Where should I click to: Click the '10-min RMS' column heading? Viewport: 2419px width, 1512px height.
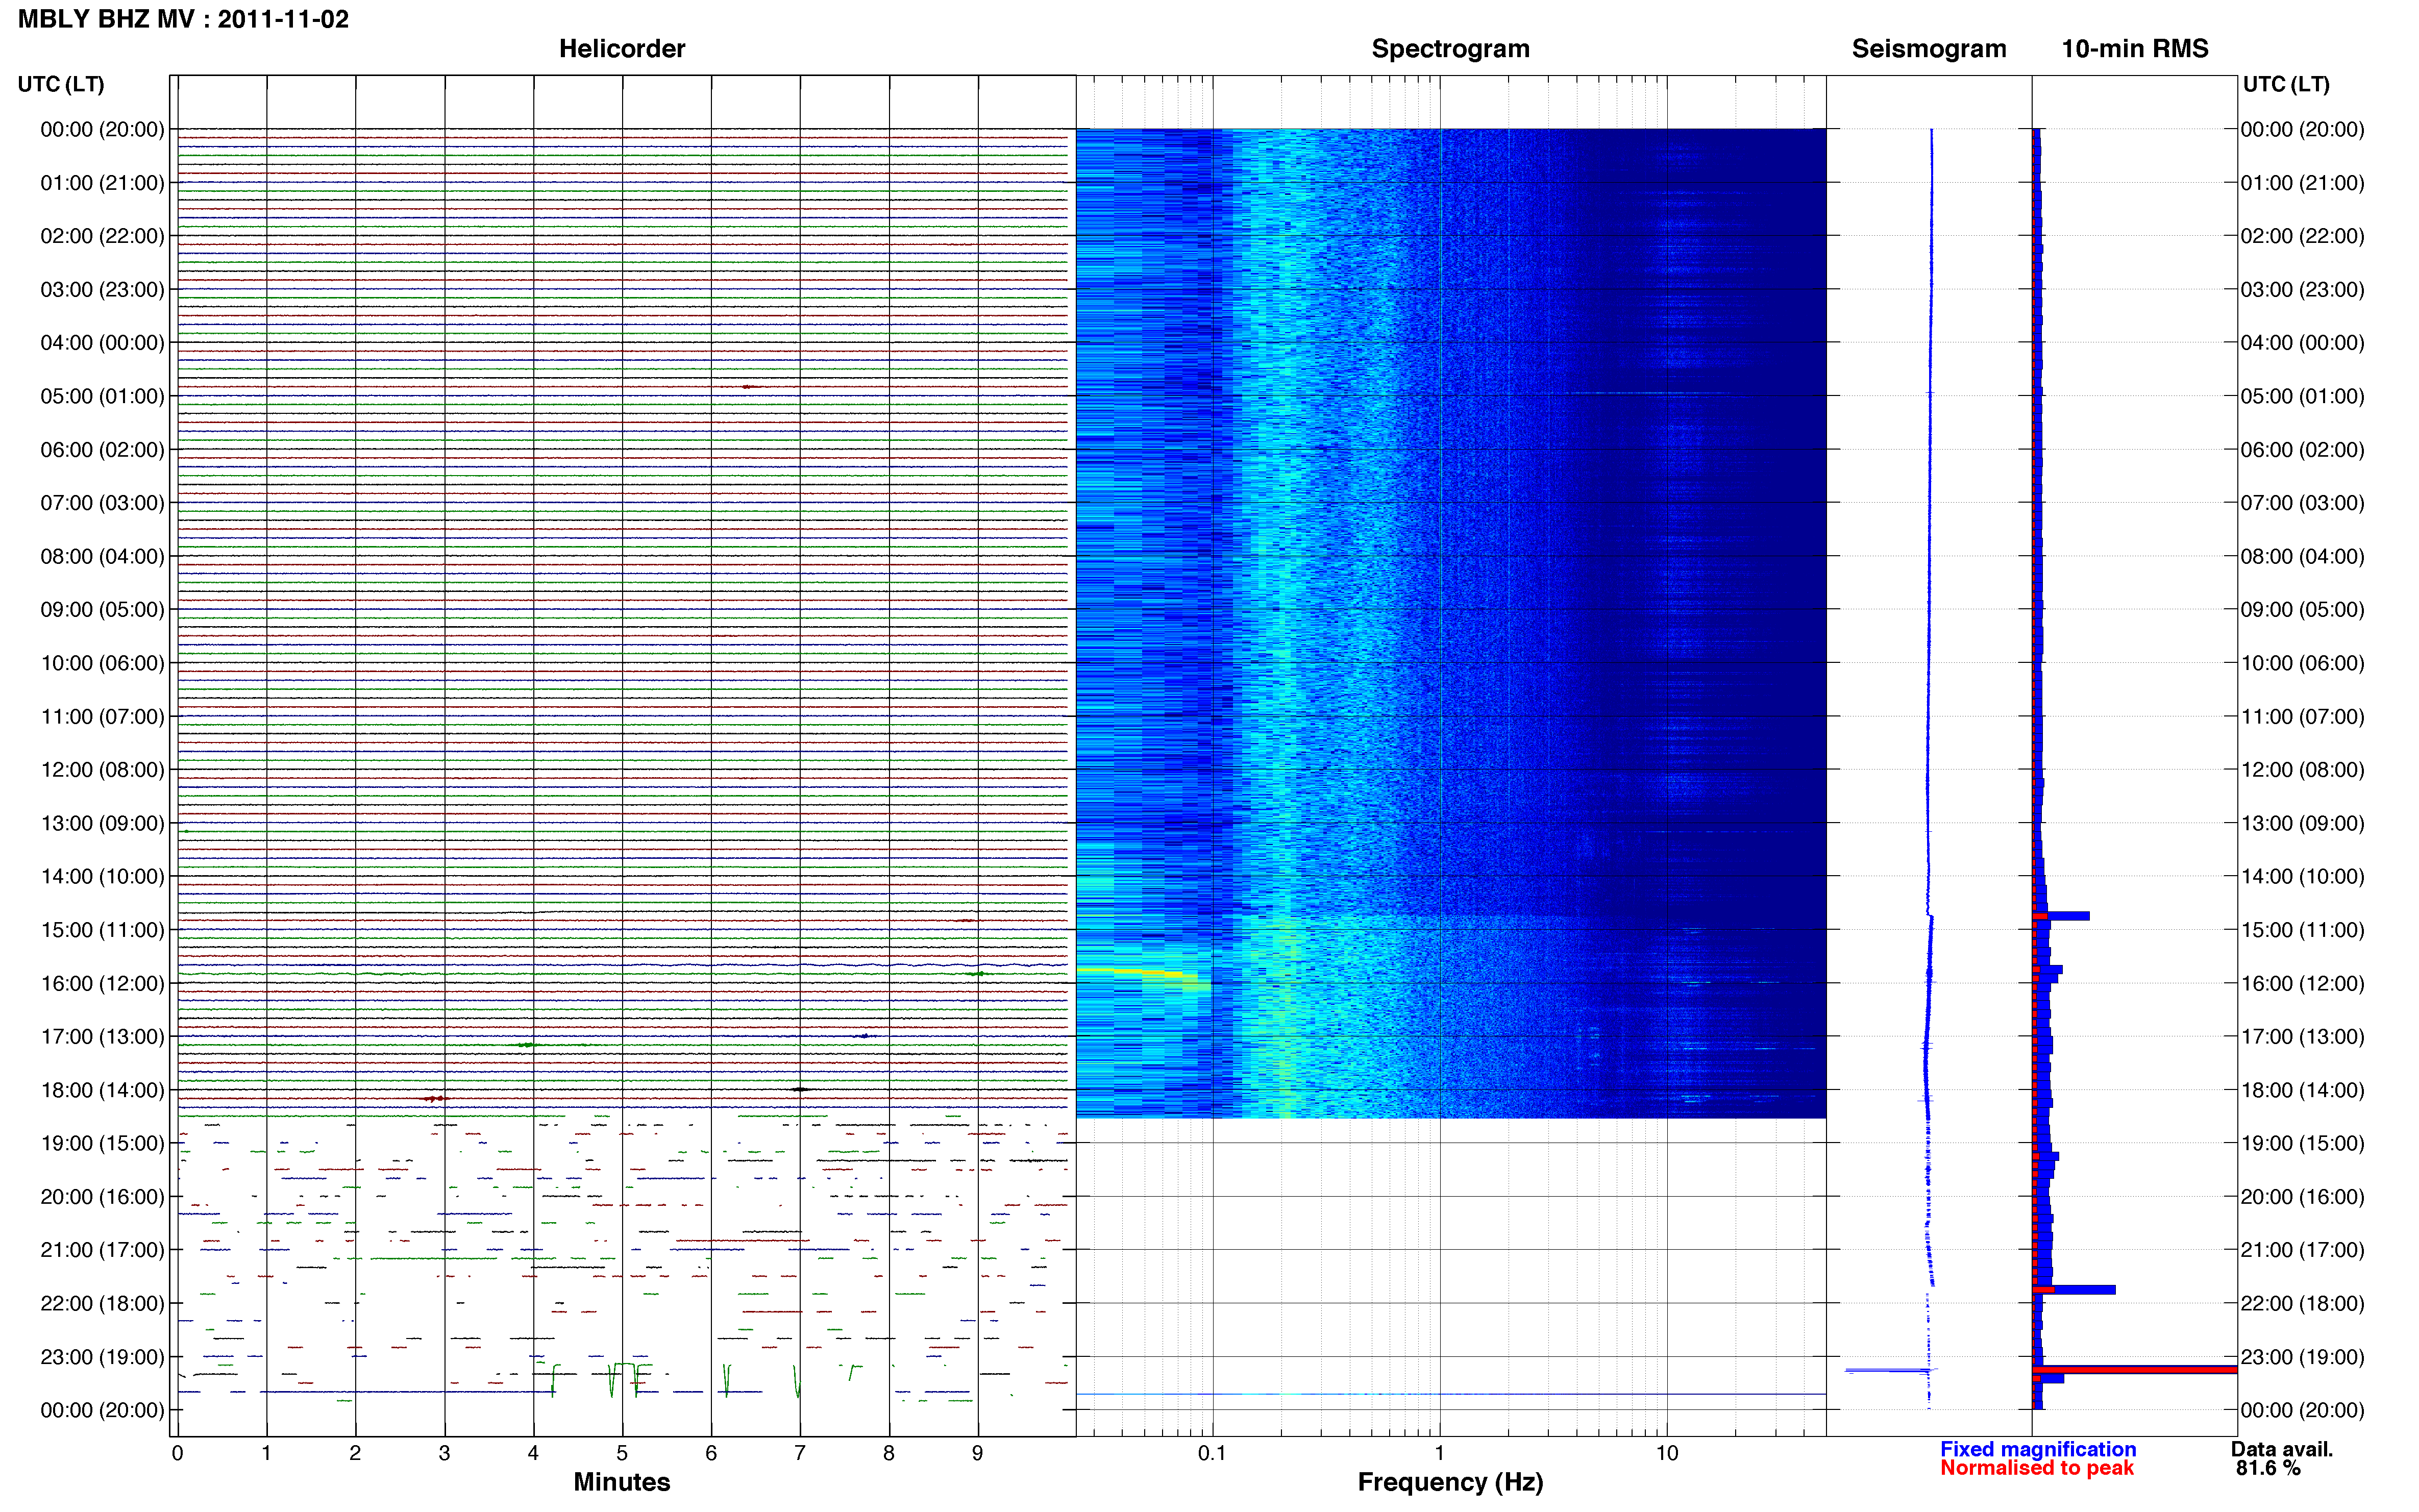[x=2135, y=49]
